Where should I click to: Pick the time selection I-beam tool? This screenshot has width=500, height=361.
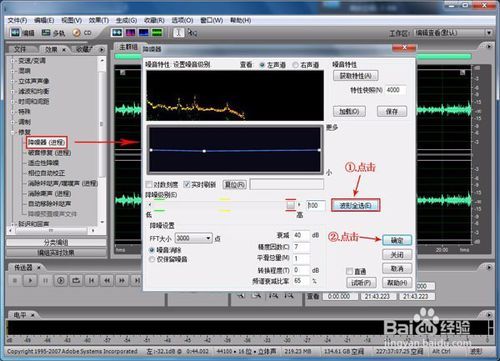179,32
